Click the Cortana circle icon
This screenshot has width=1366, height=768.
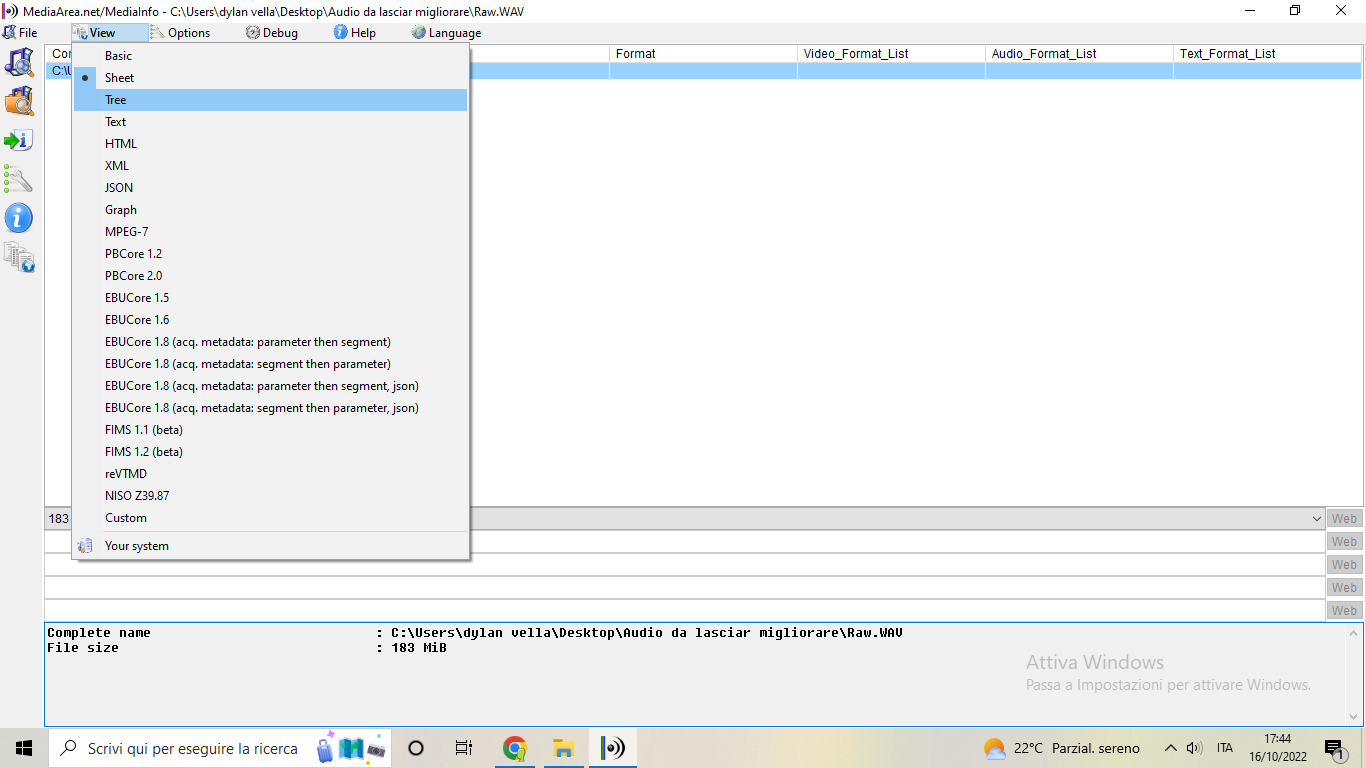pyautogui.click(x=417, y=748)
